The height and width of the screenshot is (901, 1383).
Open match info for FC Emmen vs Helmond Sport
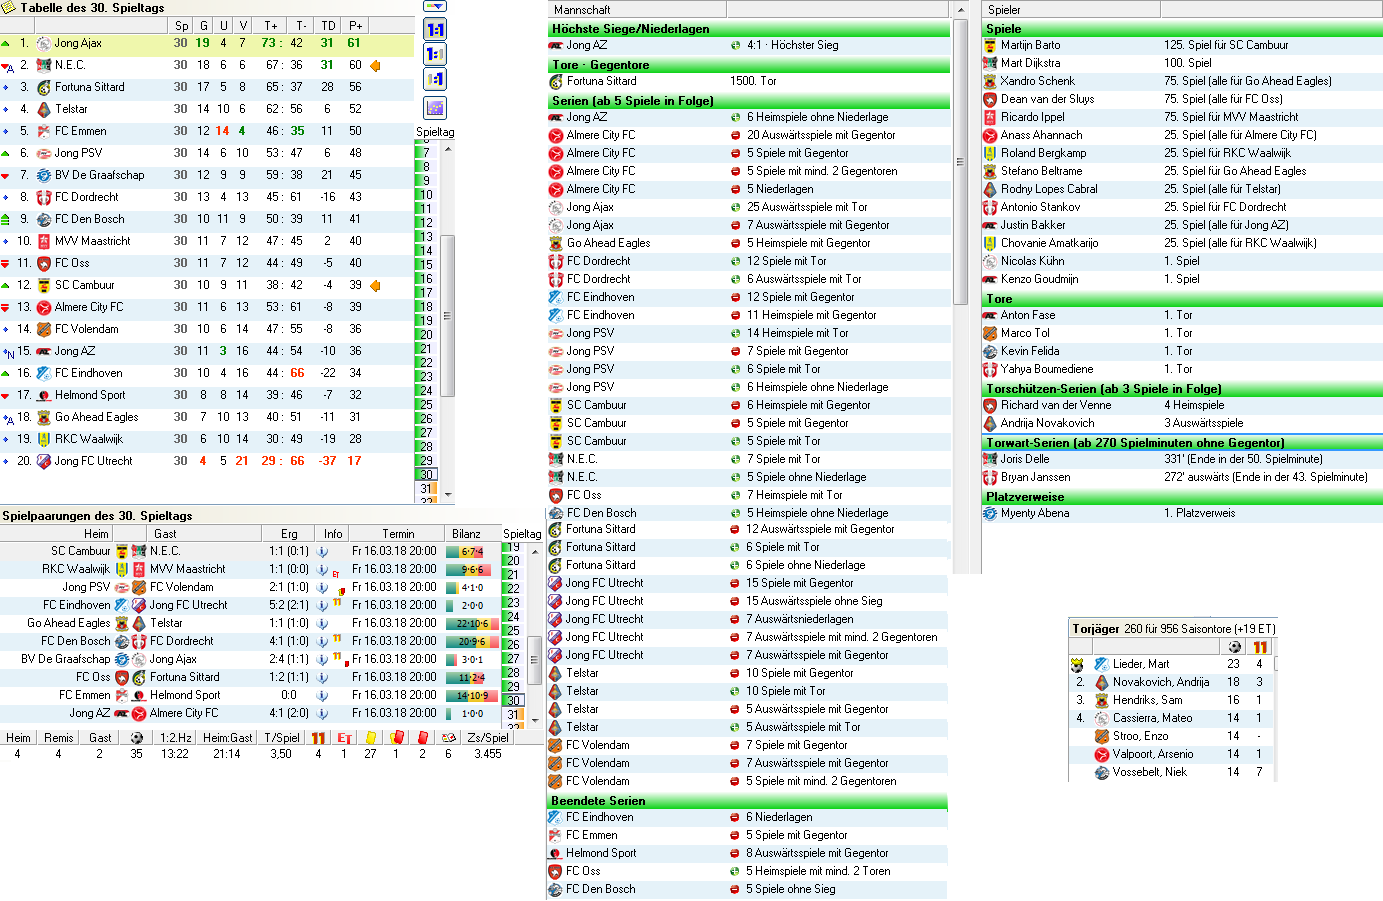click(322, 695)
